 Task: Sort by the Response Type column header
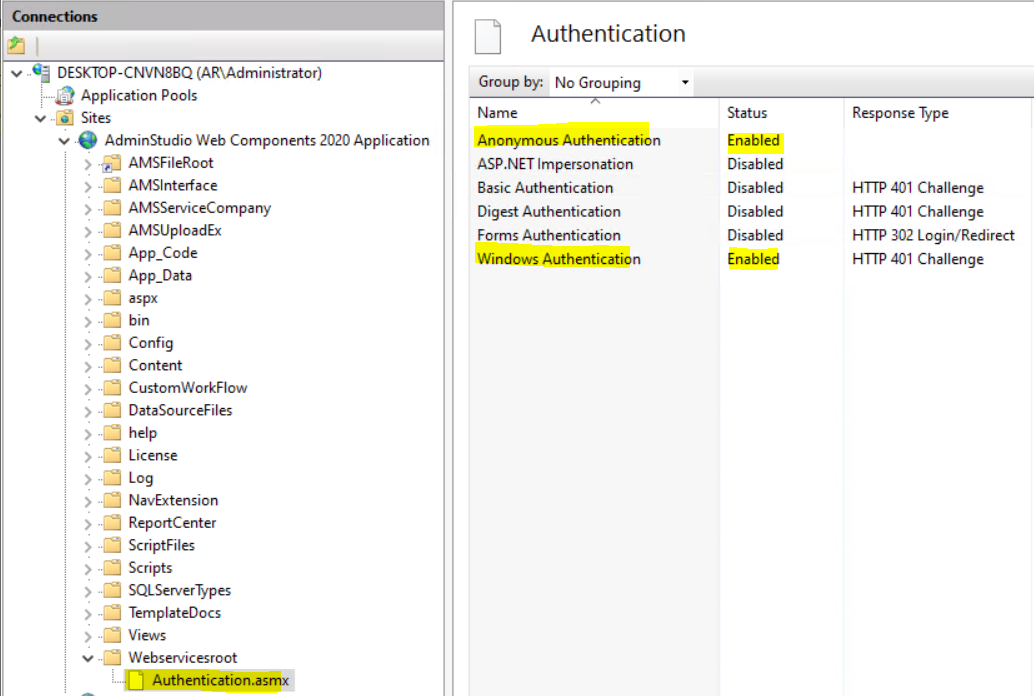900,113
